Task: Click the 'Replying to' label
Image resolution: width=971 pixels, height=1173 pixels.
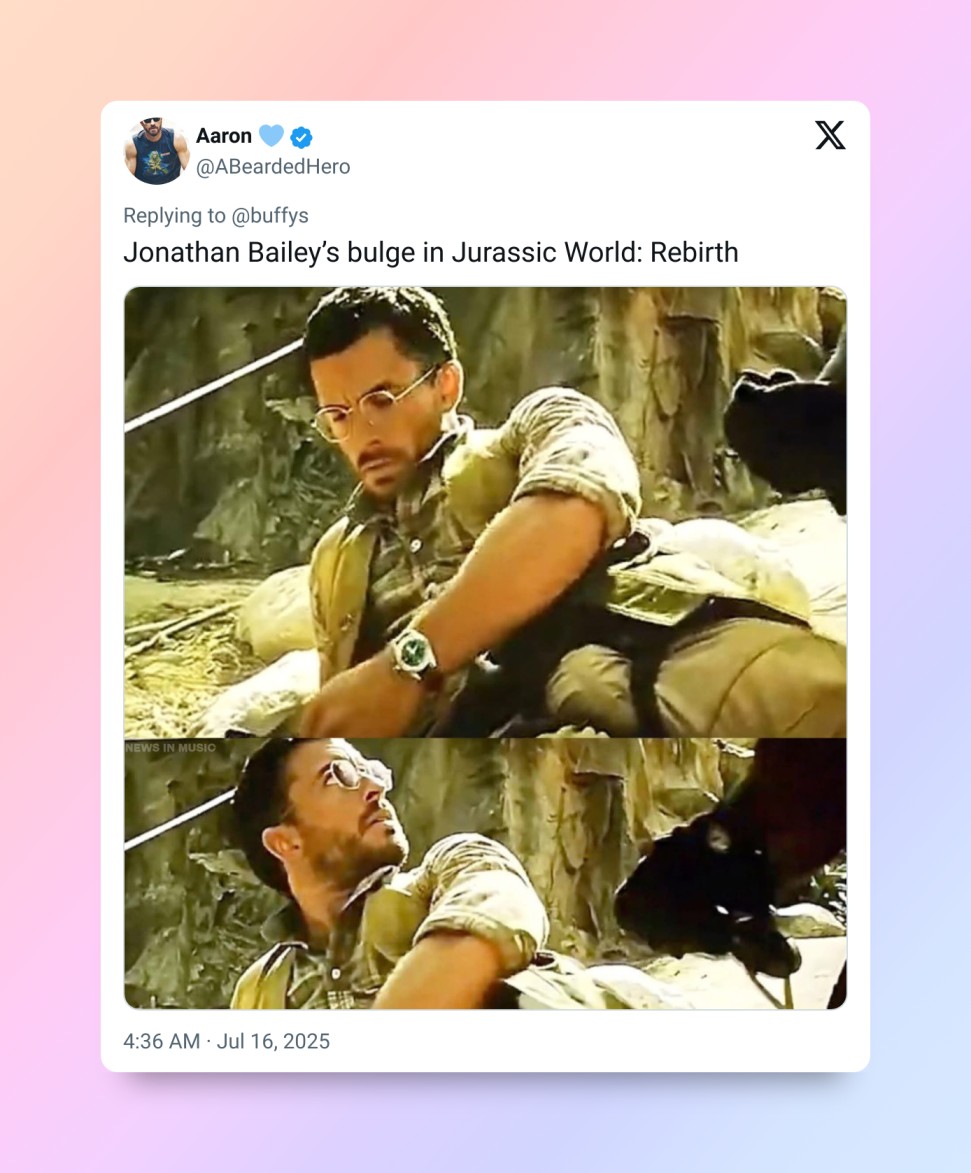Action: [174, 215]
